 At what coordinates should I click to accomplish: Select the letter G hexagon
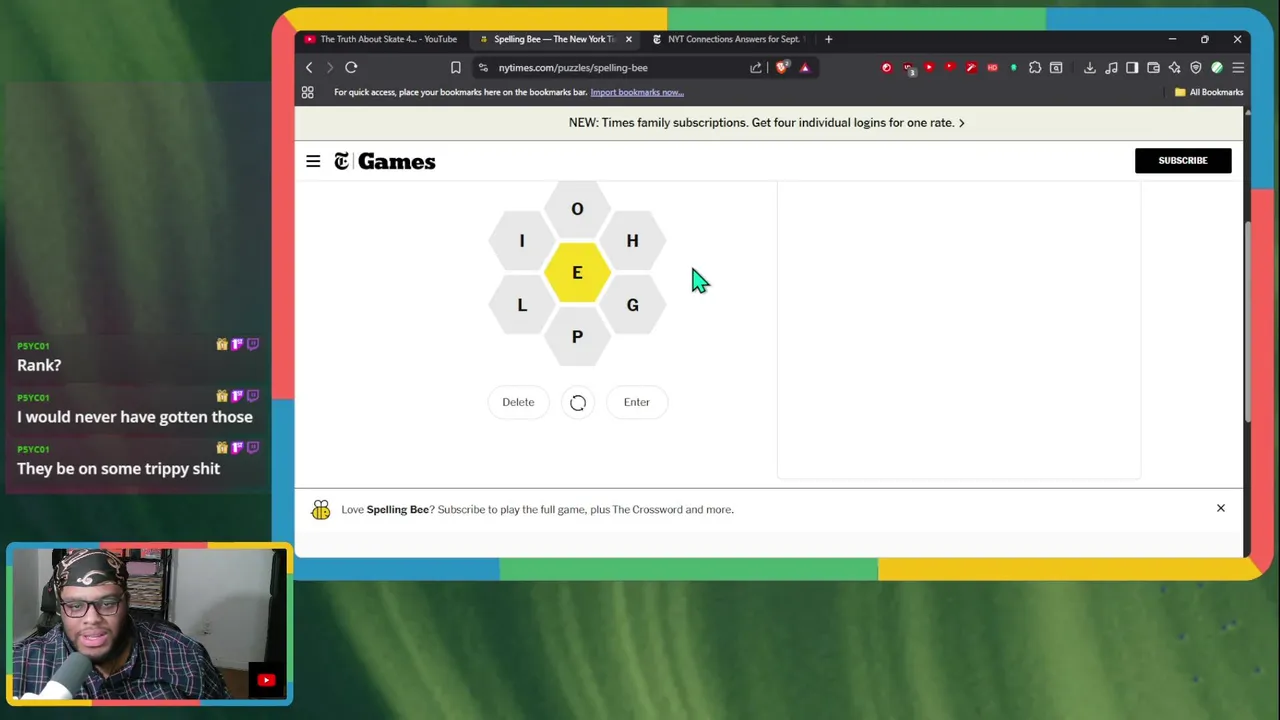pos(632,305)
